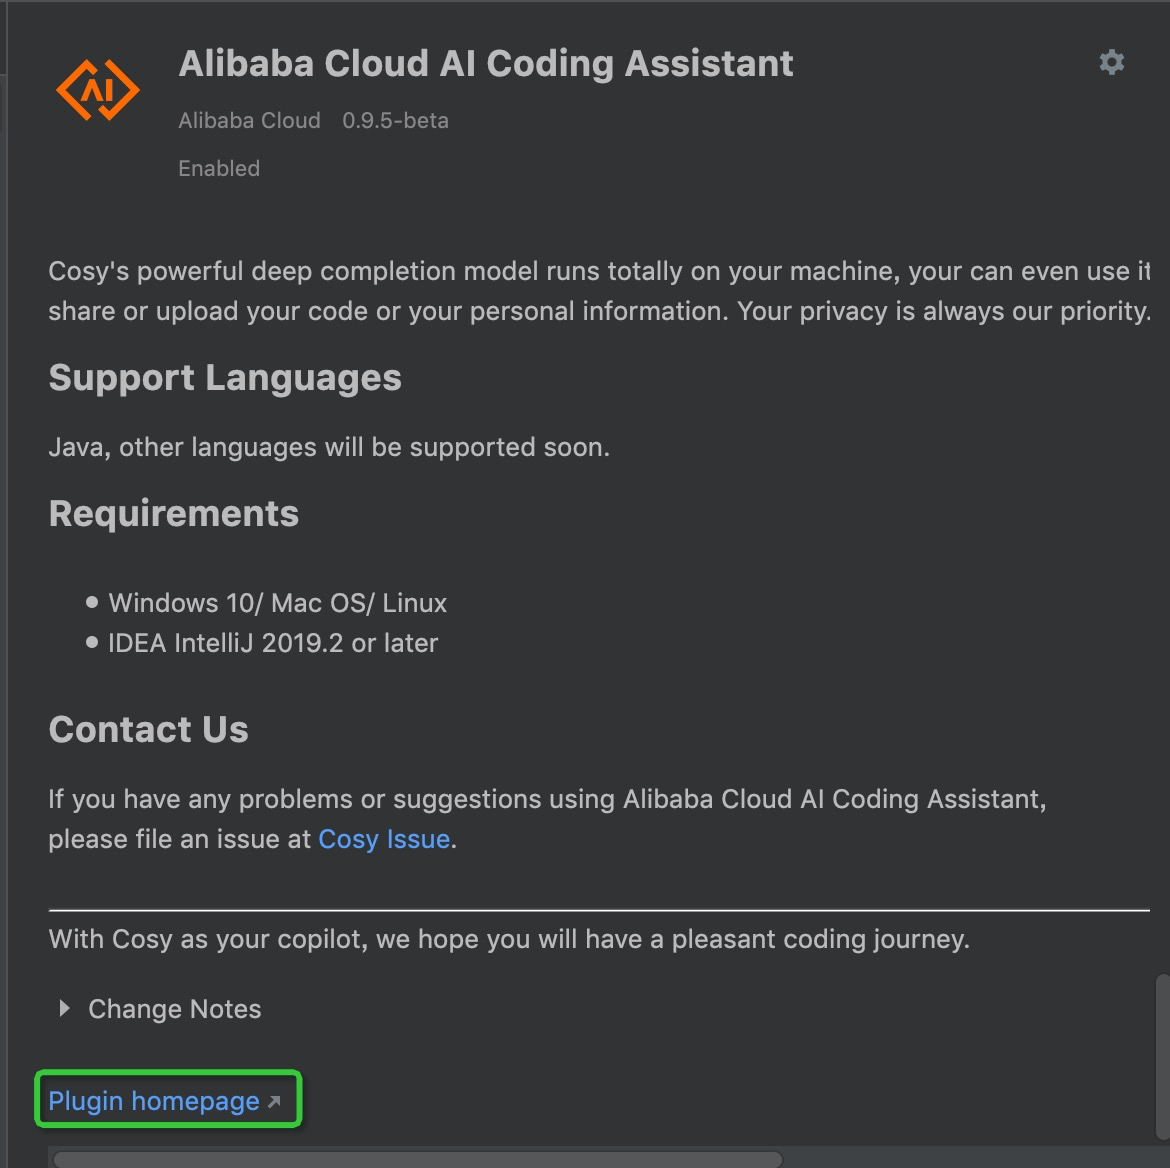The height and width of the screenshot is (1168, 1170).
Task: Open the Cosy Issue link
Action: (x=383, y=839)
